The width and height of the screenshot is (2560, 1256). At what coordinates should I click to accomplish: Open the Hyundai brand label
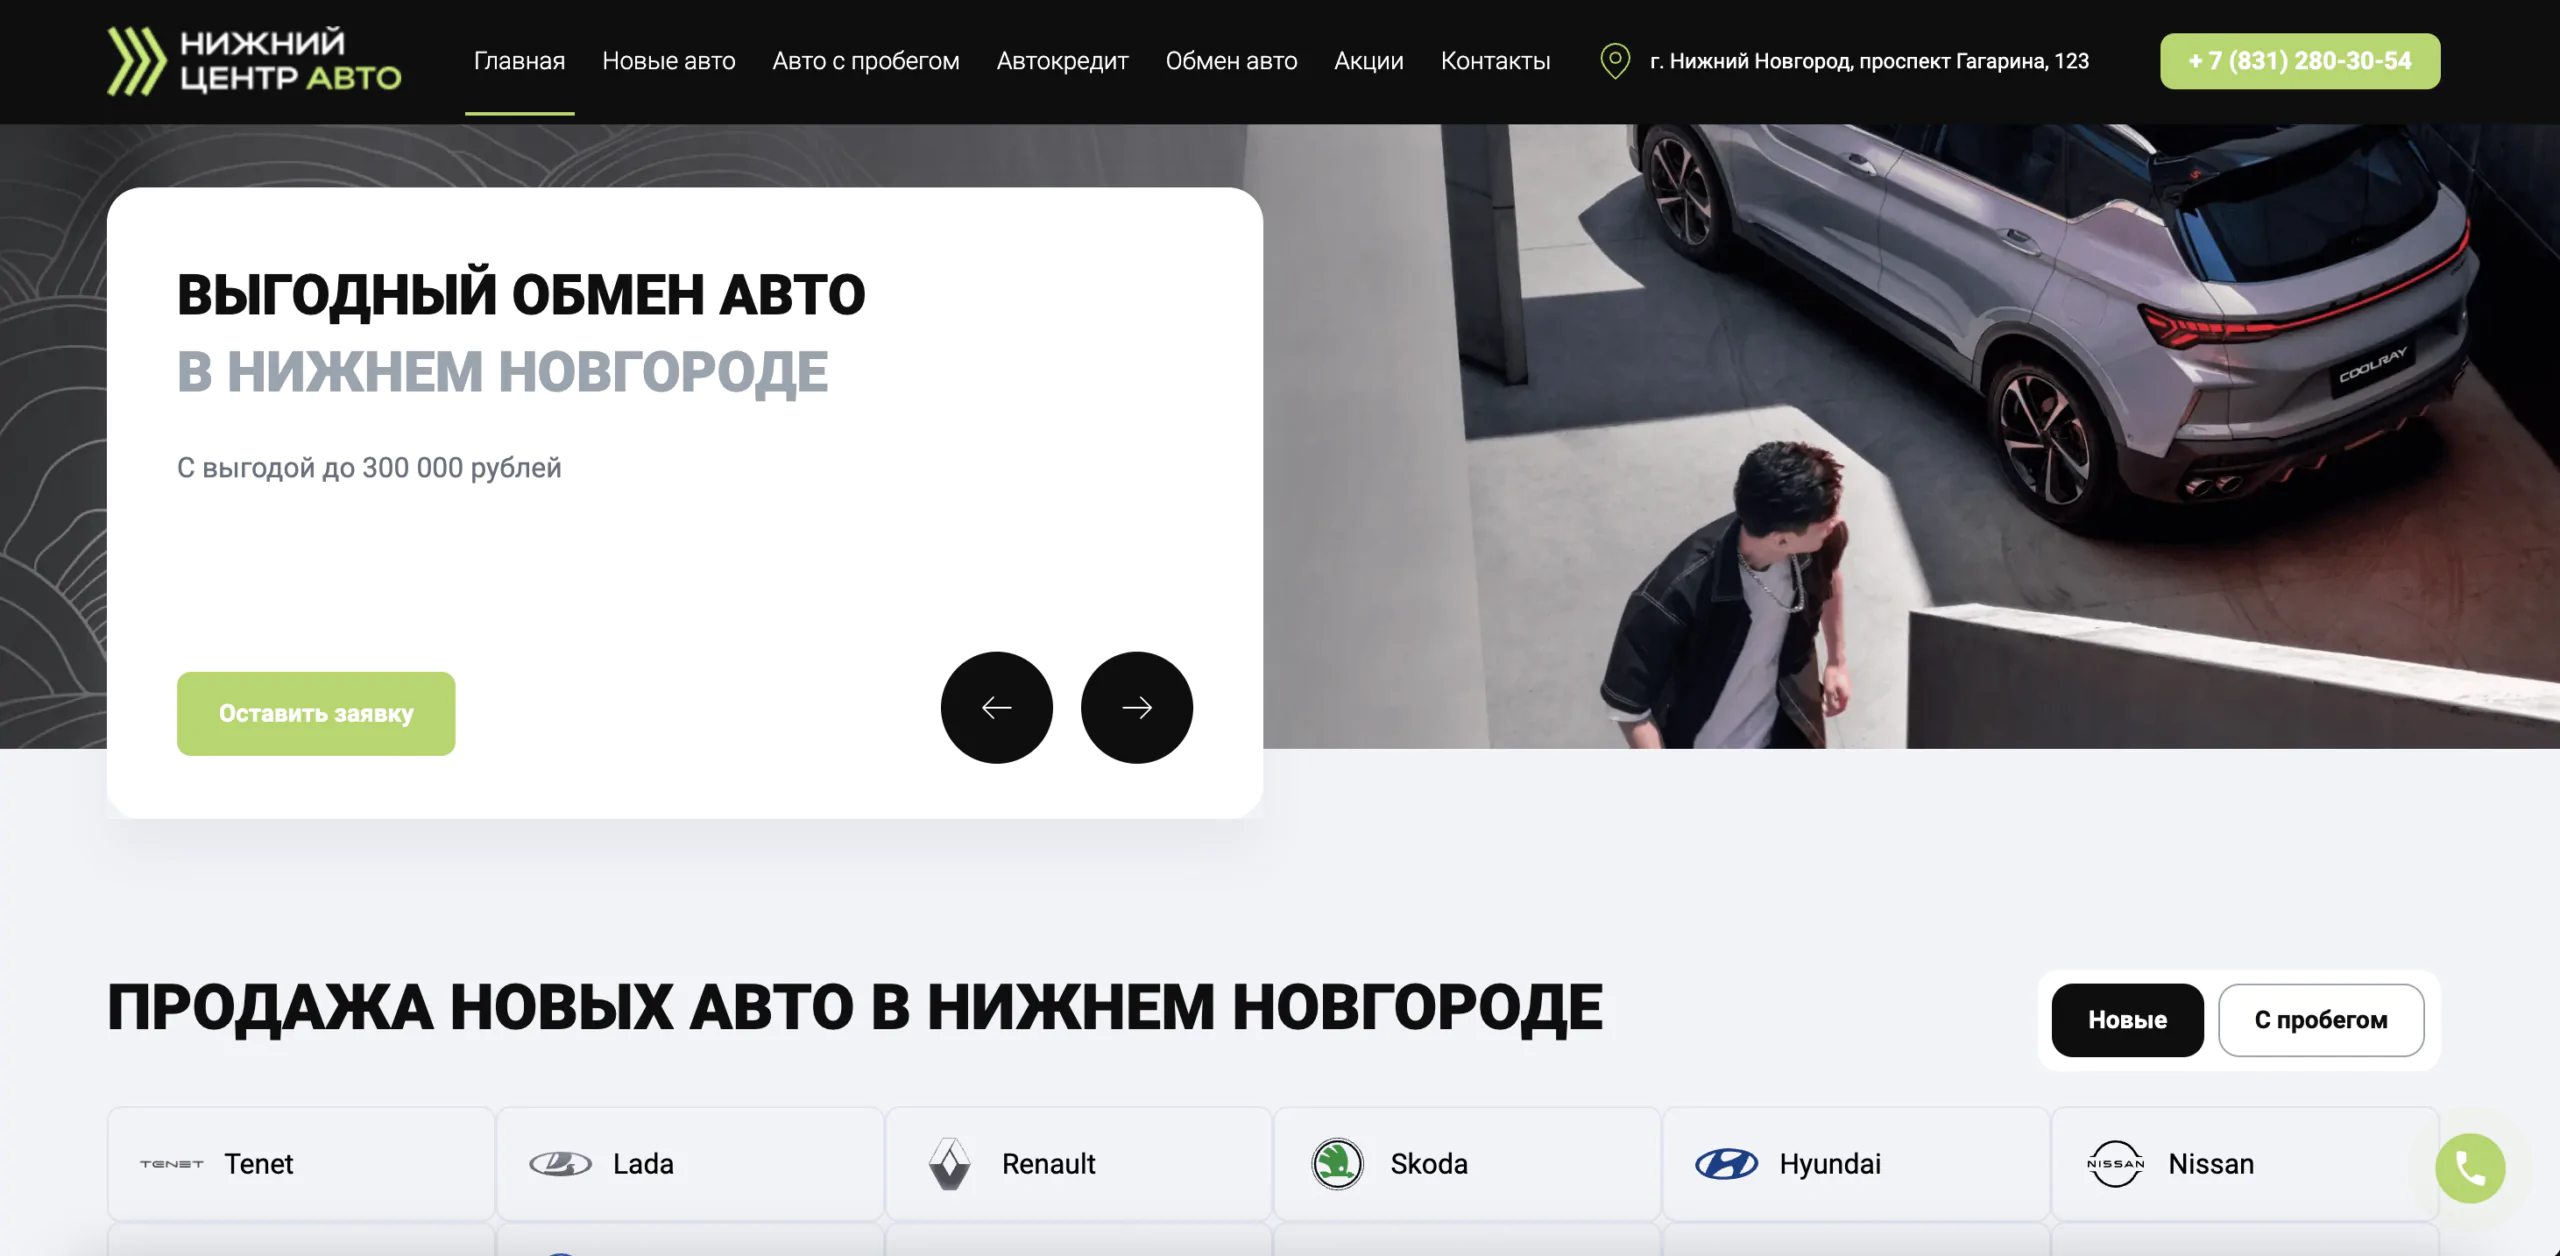coord(1829,1164)
